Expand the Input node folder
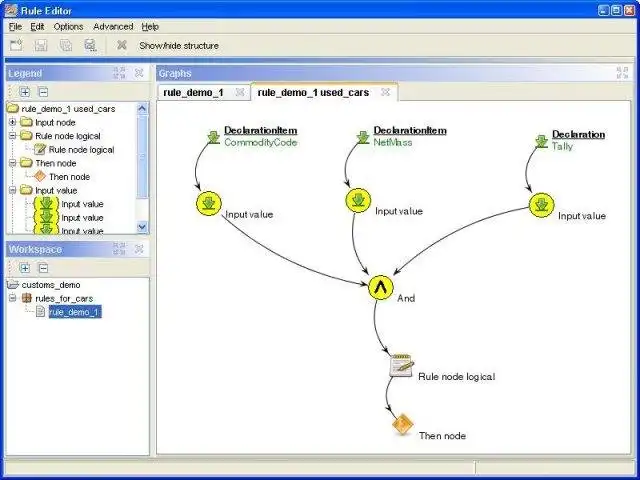The width and height of the screenshot is (640, 480). [13, 122]
